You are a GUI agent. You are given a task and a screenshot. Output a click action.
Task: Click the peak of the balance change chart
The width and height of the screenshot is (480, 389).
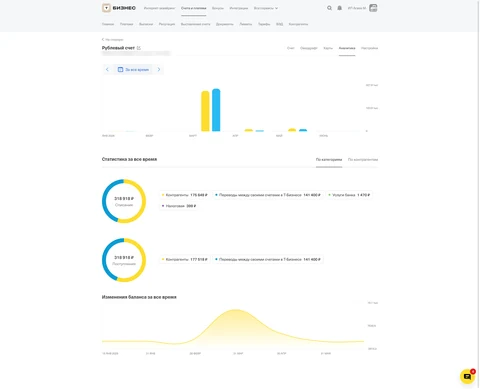(x=236, y=310)
